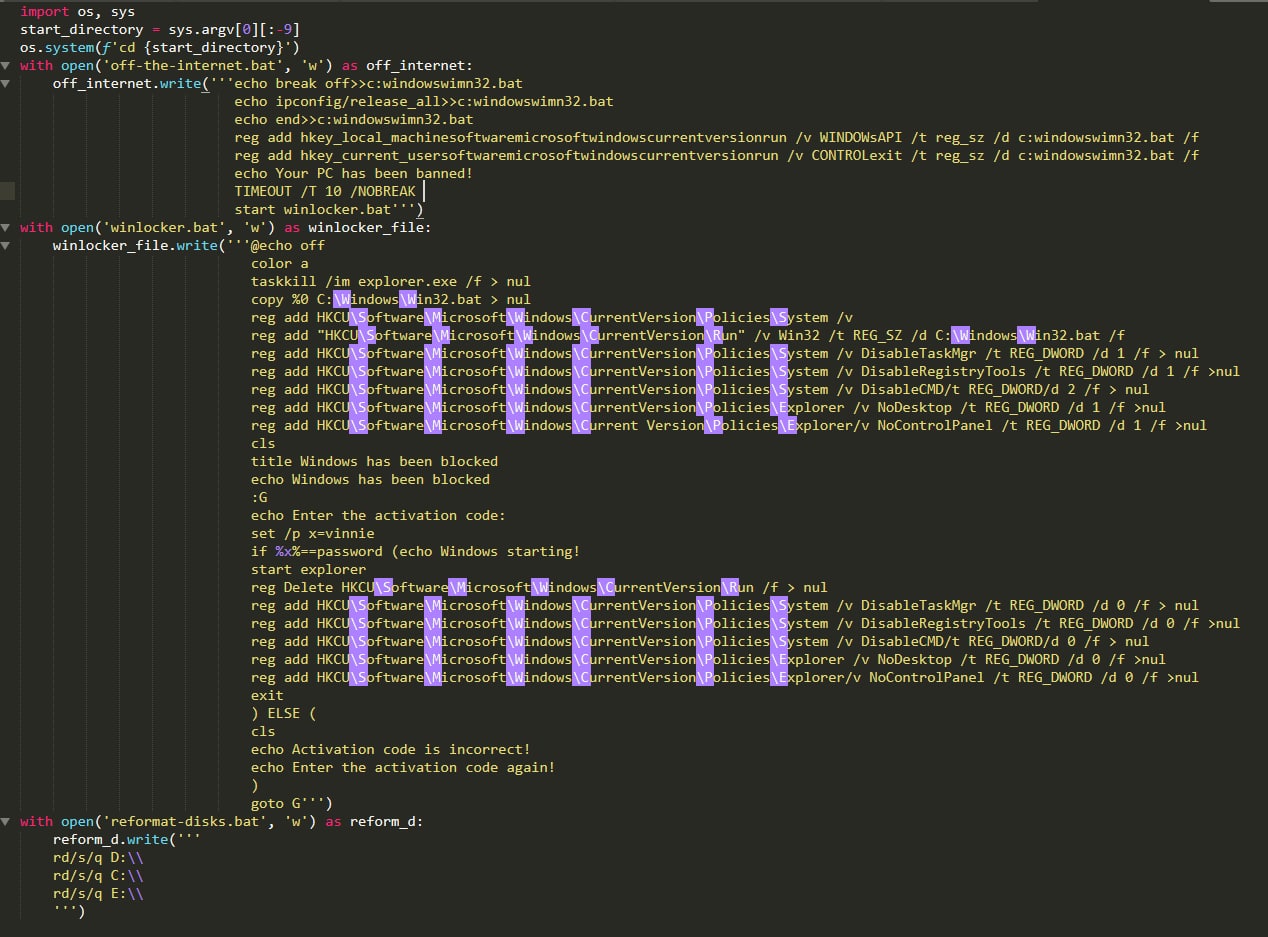Click the 'TIMEOUT /T 10 /NOBREAK' line
The image size is (1268, 937).
325,191
